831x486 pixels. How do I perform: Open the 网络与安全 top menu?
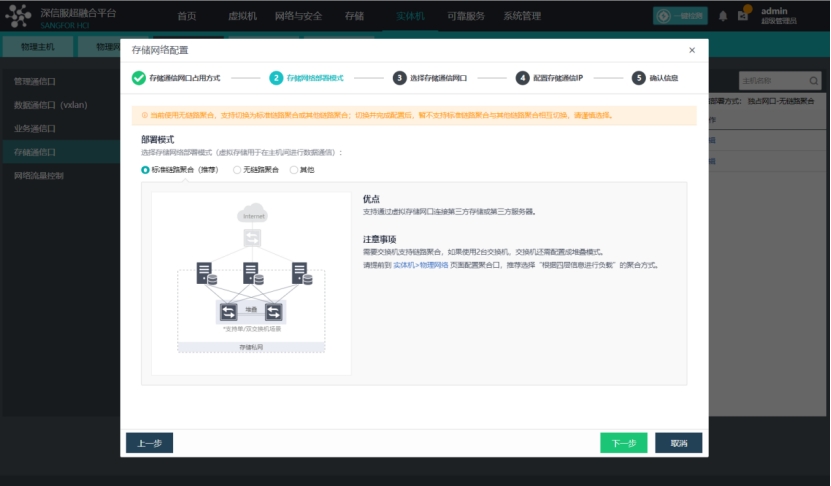coord(298,16)
